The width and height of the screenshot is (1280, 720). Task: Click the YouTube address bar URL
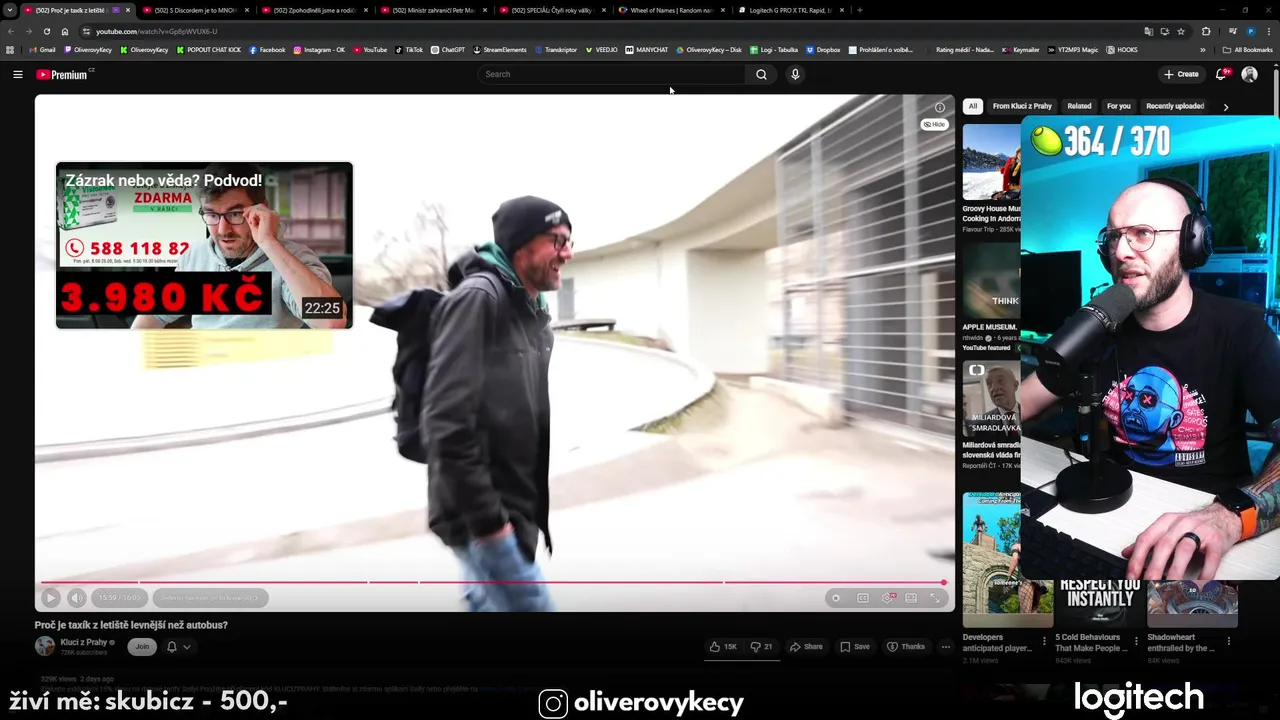[x=156, y=31]
